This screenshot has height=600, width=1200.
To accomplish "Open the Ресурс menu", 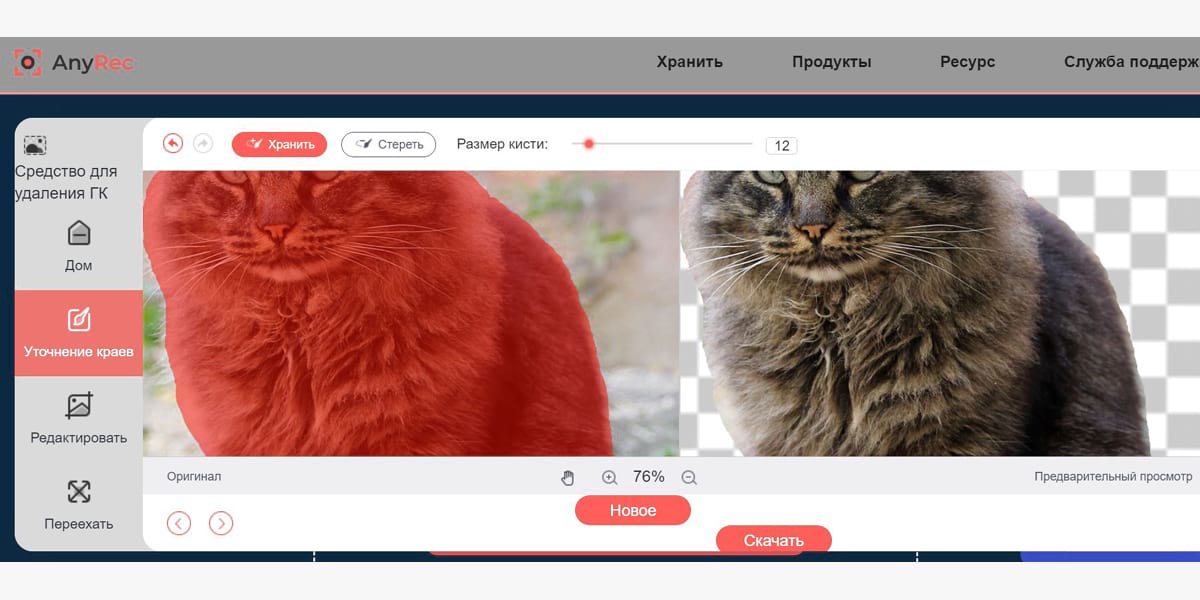I will pyautogui.click(x=967, y=62).
